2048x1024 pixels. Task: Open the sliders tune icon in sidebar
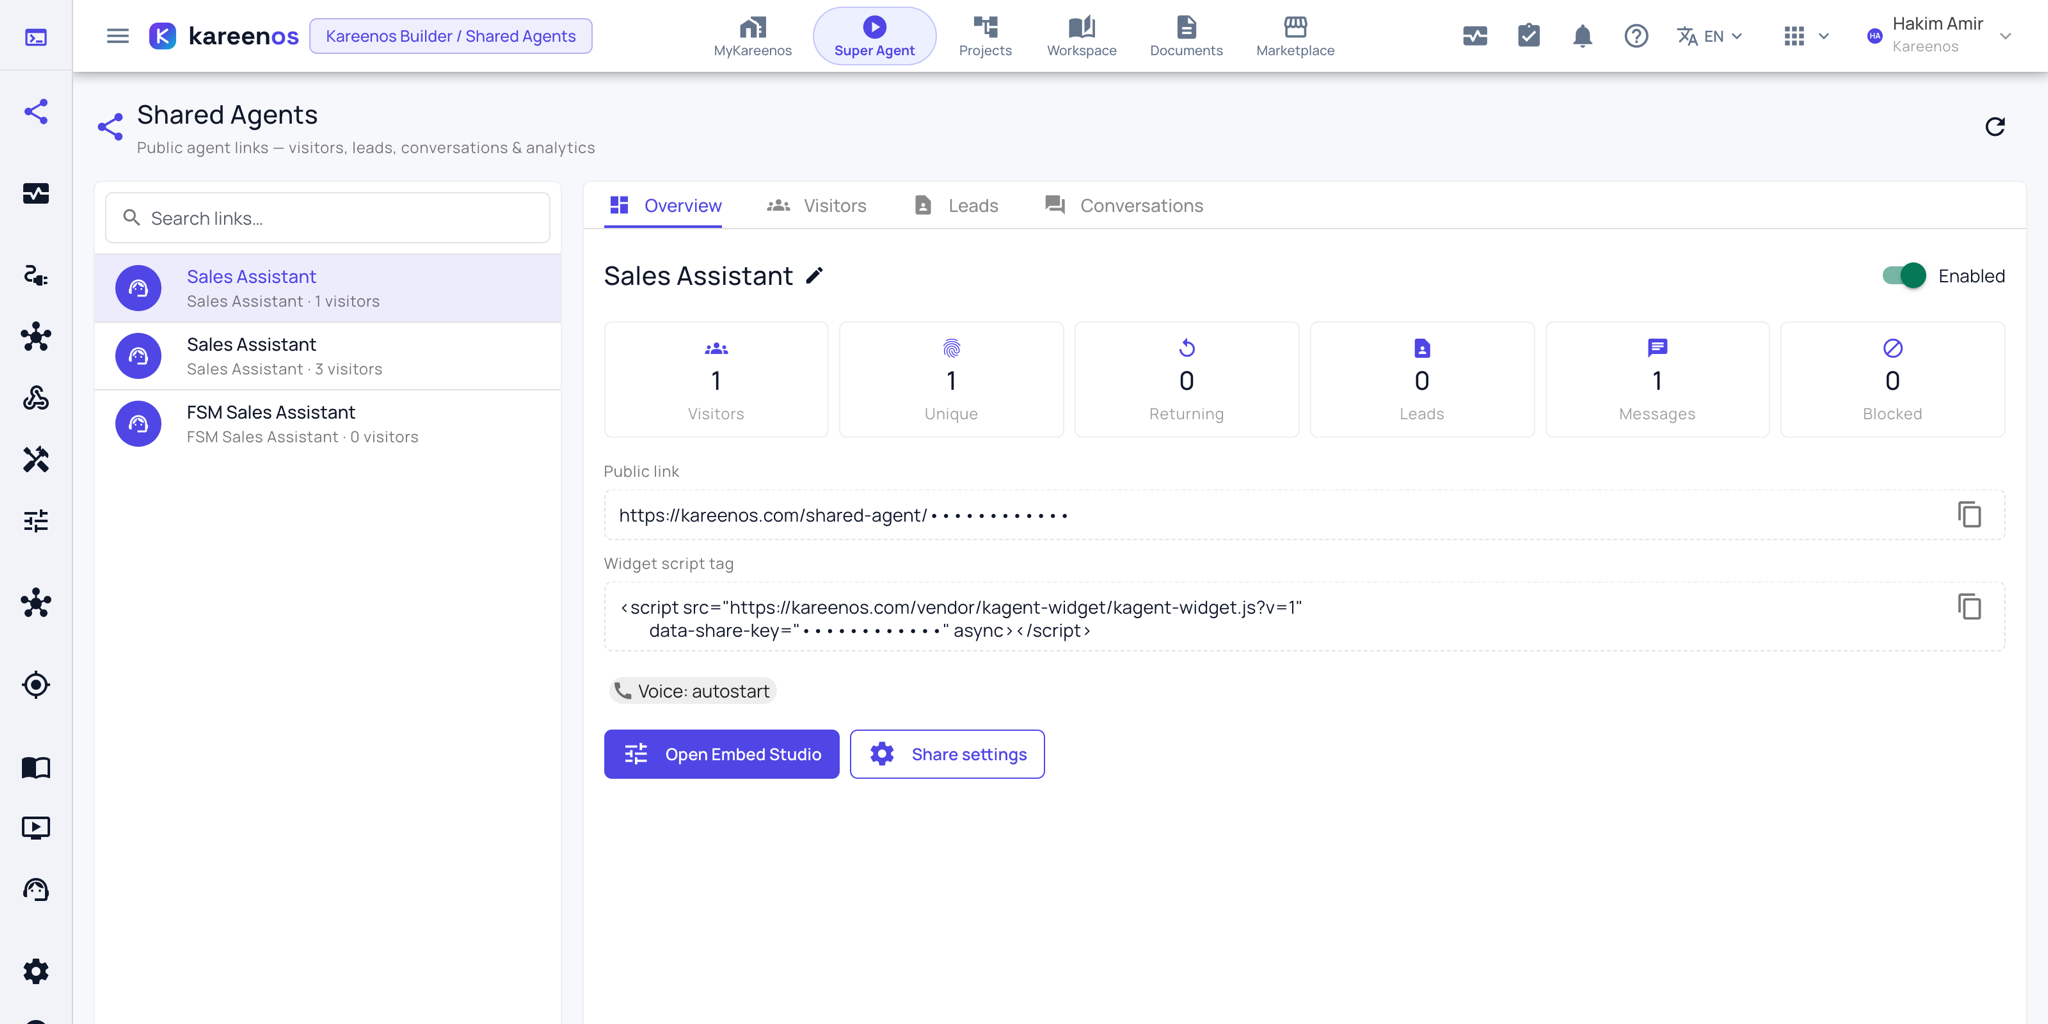tap(36, 521)
